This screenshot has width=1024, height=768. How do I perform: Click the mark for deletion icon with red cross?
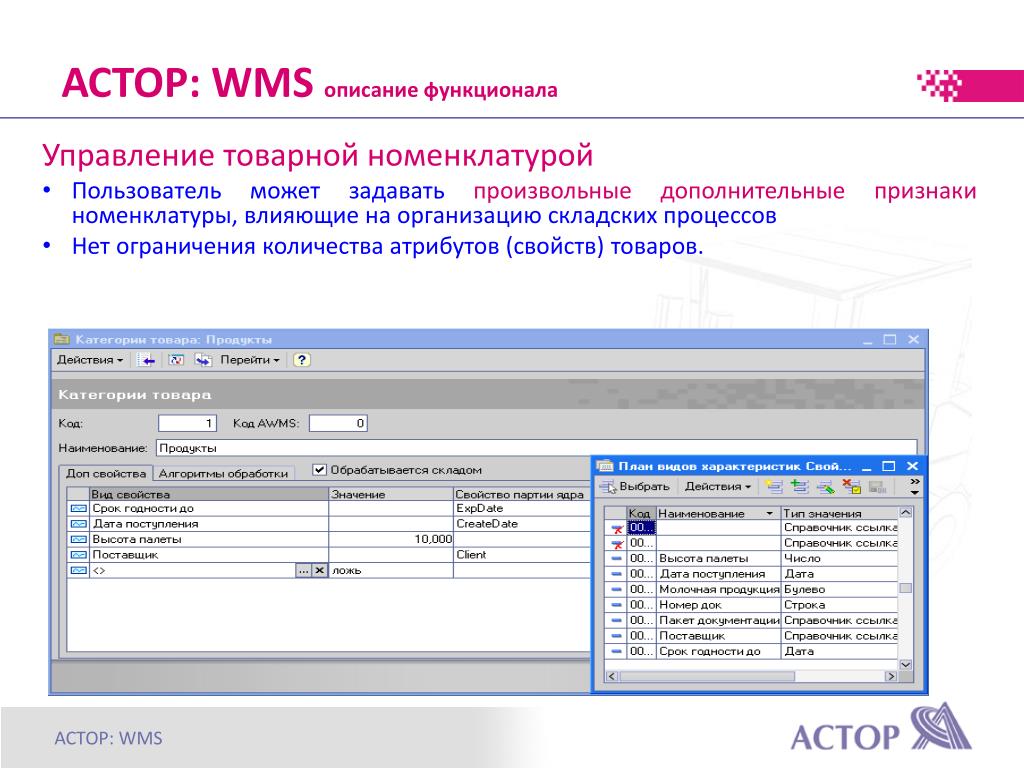[x=851, y=487]
